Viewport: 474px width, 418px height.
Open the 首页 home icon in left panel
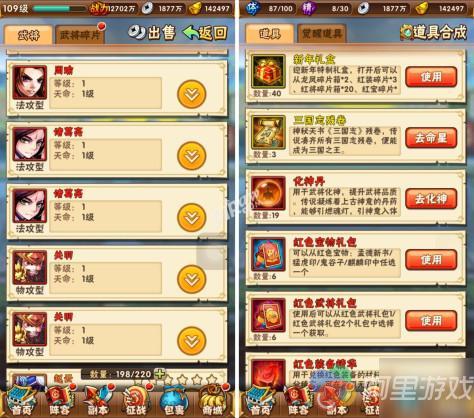[21, 400]
